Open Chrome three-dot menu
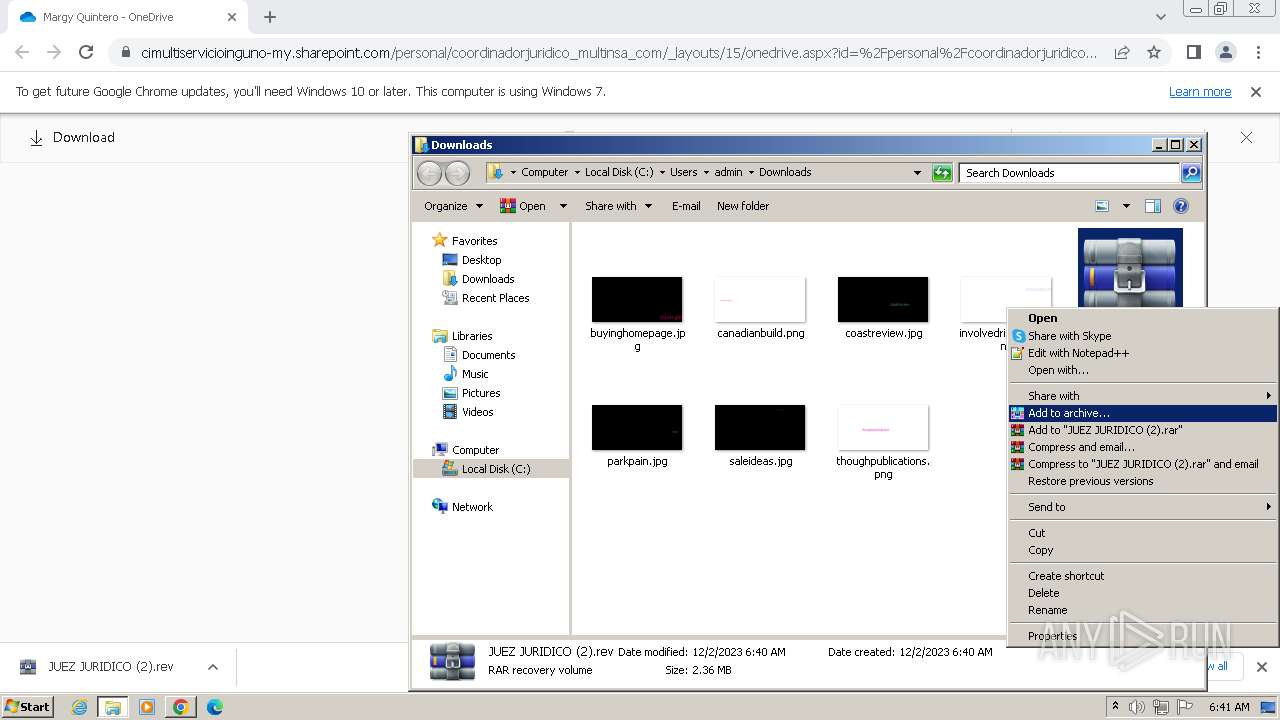1280x720 pixels. (x=1259, y=52)
